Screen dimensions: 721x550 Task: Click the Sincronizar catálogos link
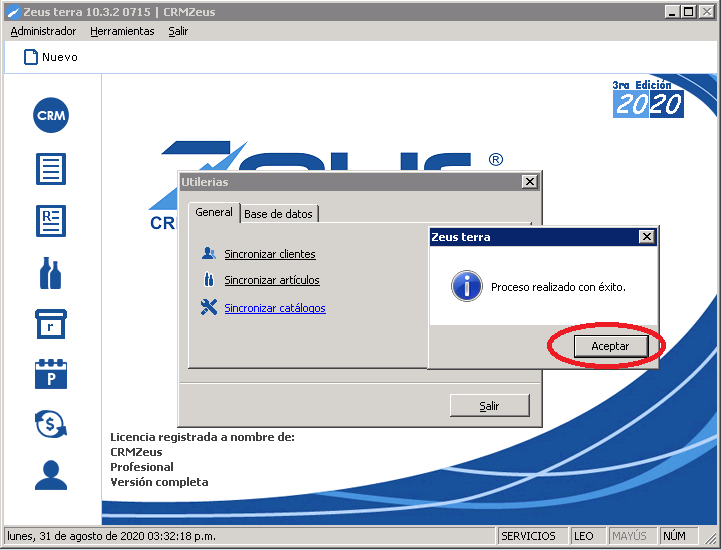(275, 308)
